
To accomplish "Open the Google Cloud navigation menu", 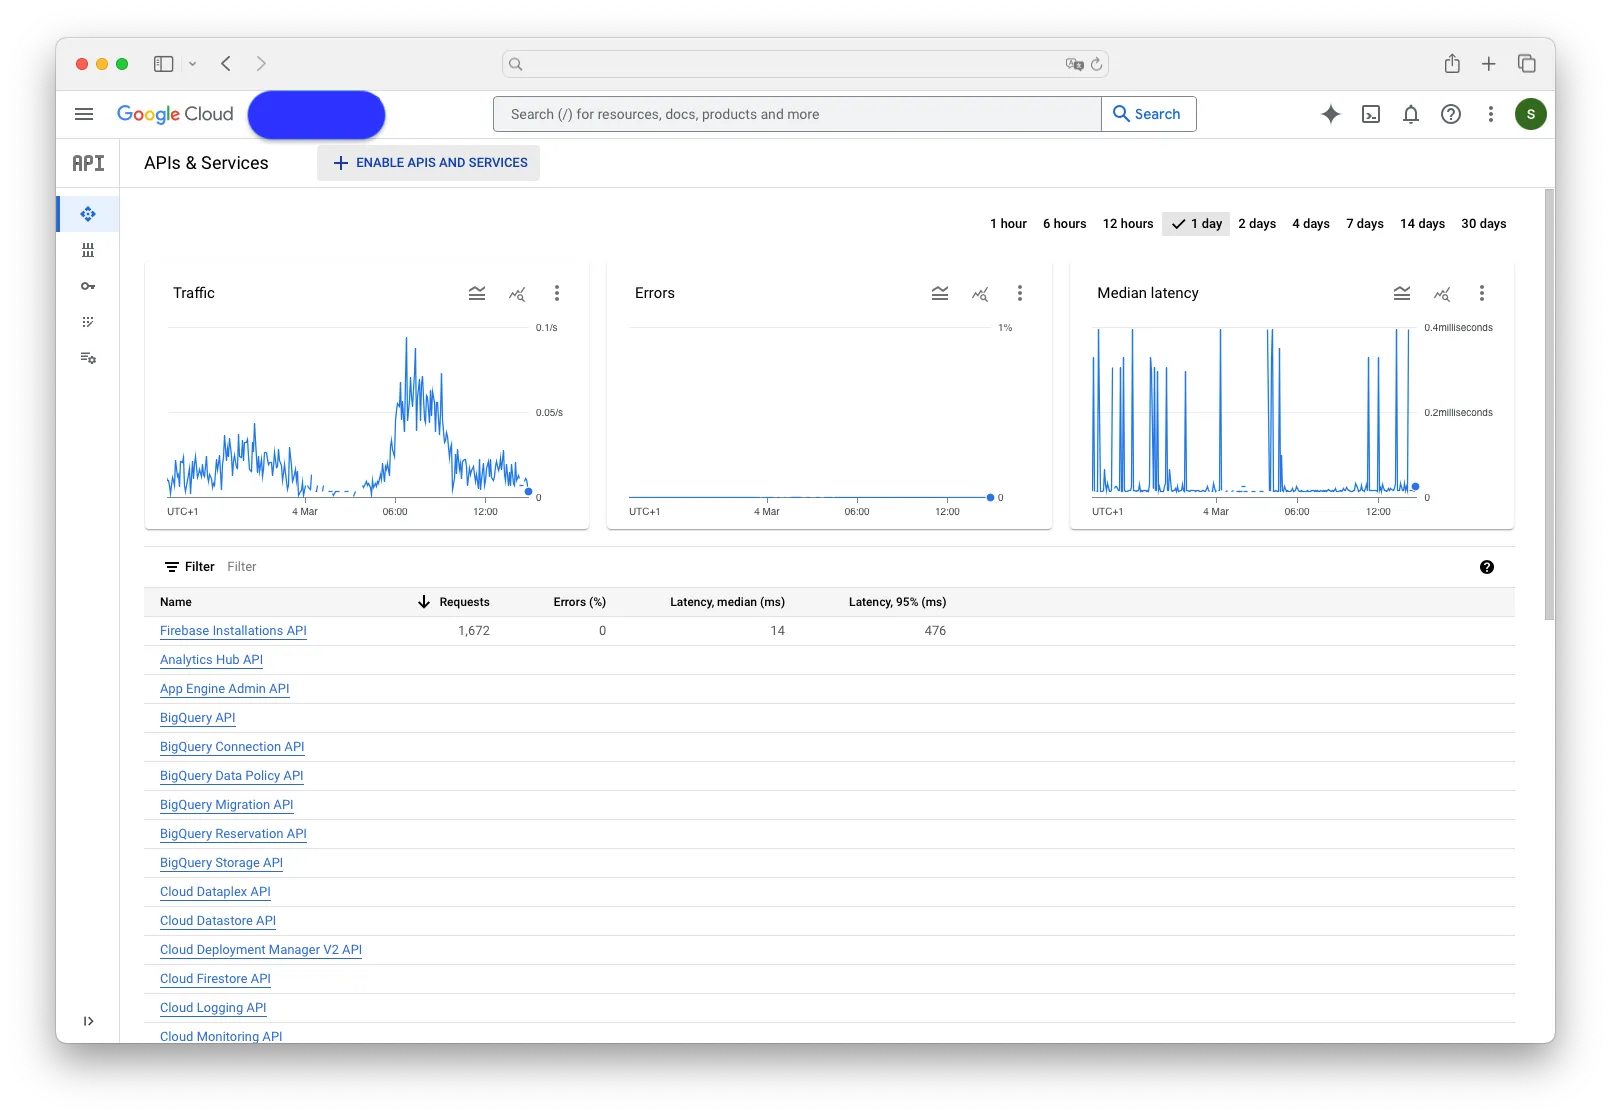I will point(84,114).
